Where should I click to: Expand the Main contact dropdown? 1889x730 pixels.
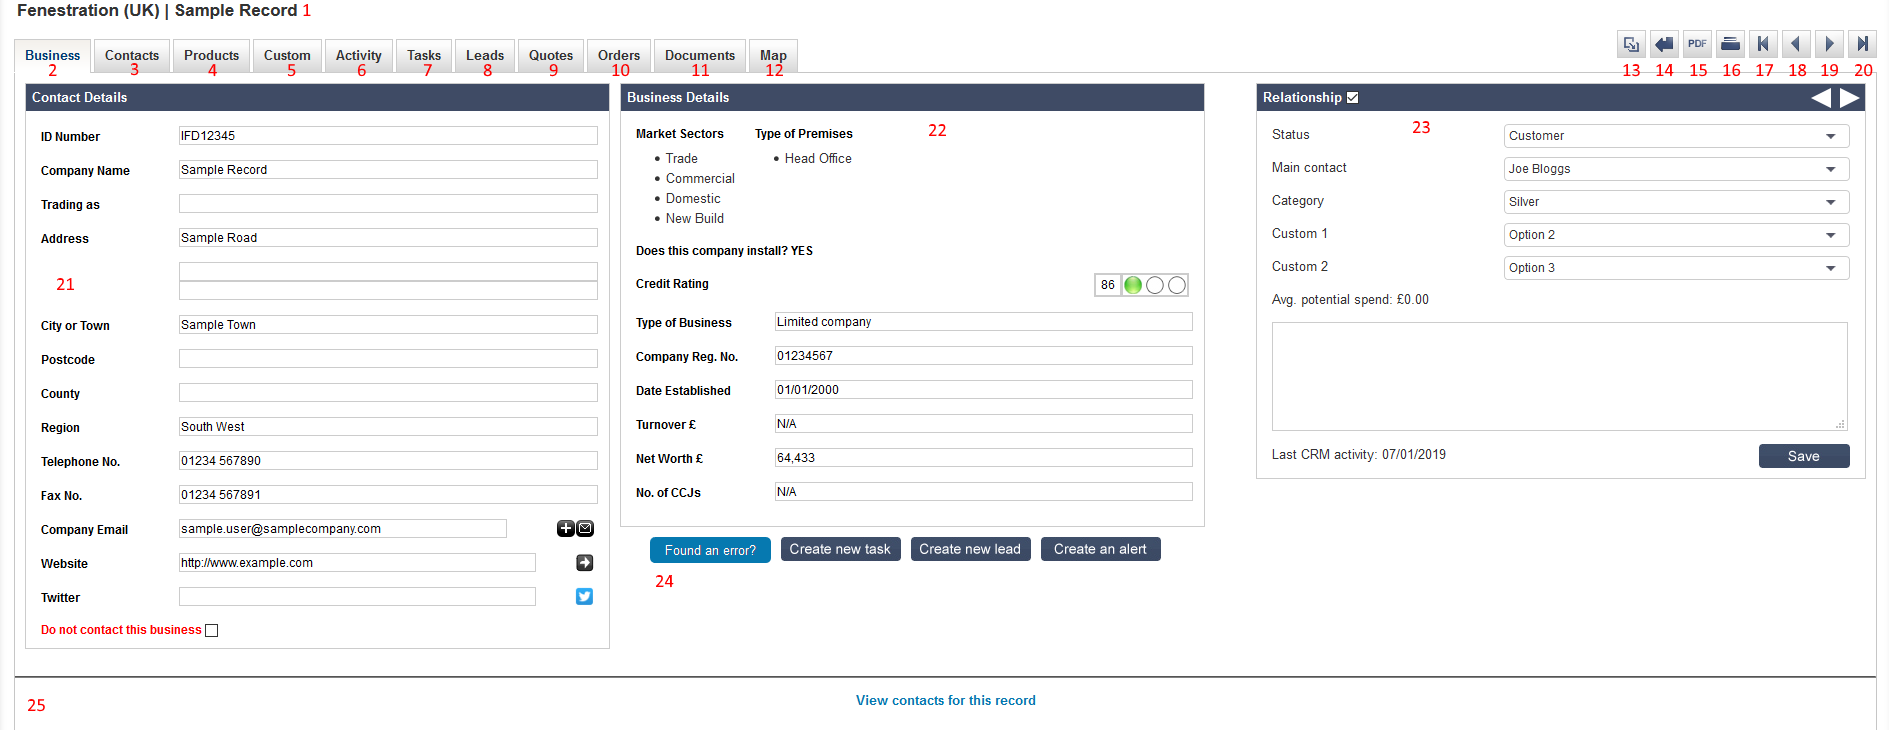pos(1676,169)
